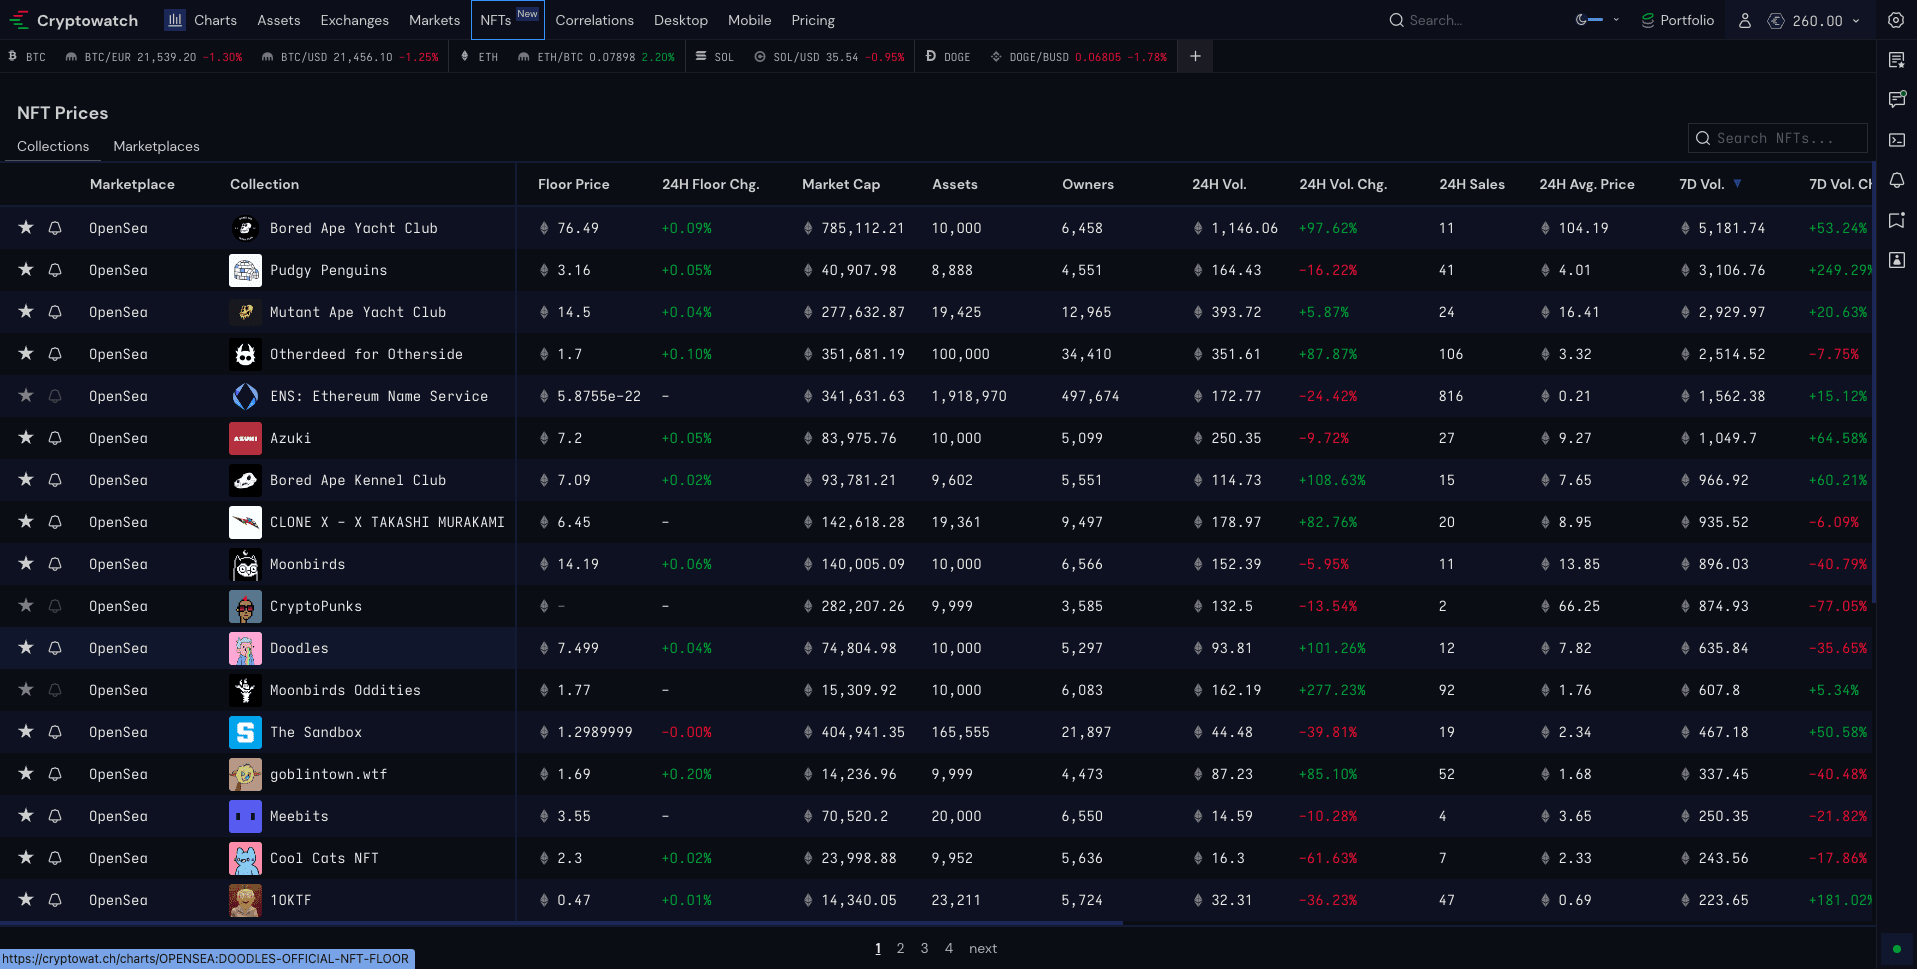Open the watchlist news panel icon

[1896, 60]
